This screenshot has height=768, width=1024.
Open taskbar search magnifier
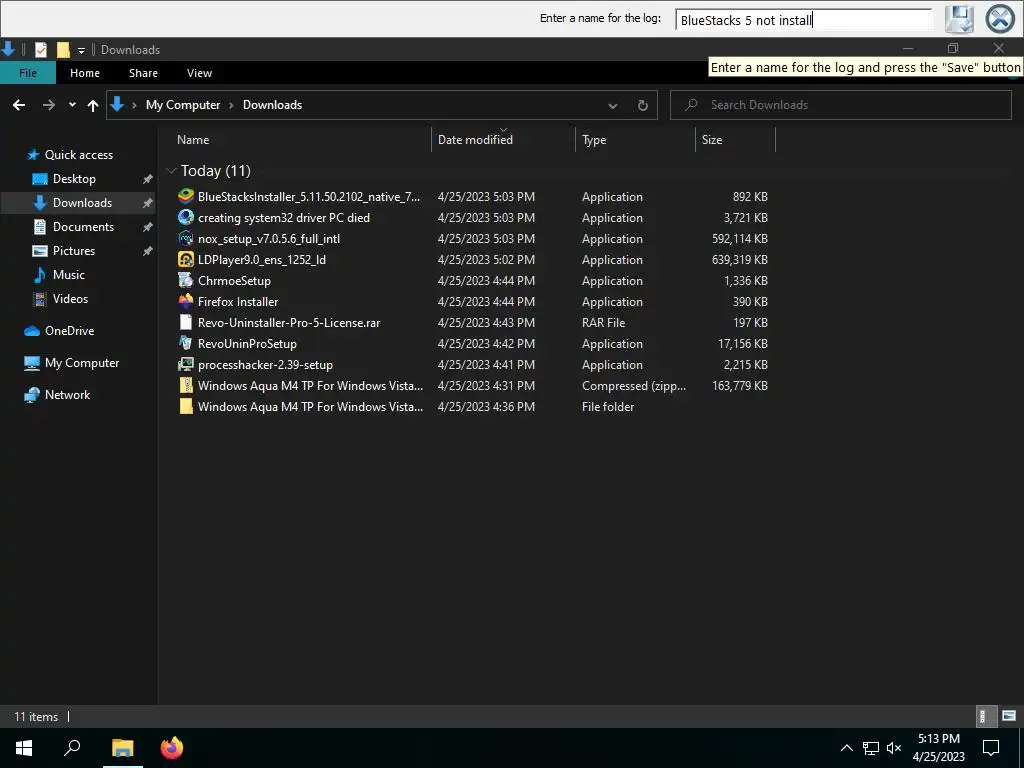tap(72, 748)
